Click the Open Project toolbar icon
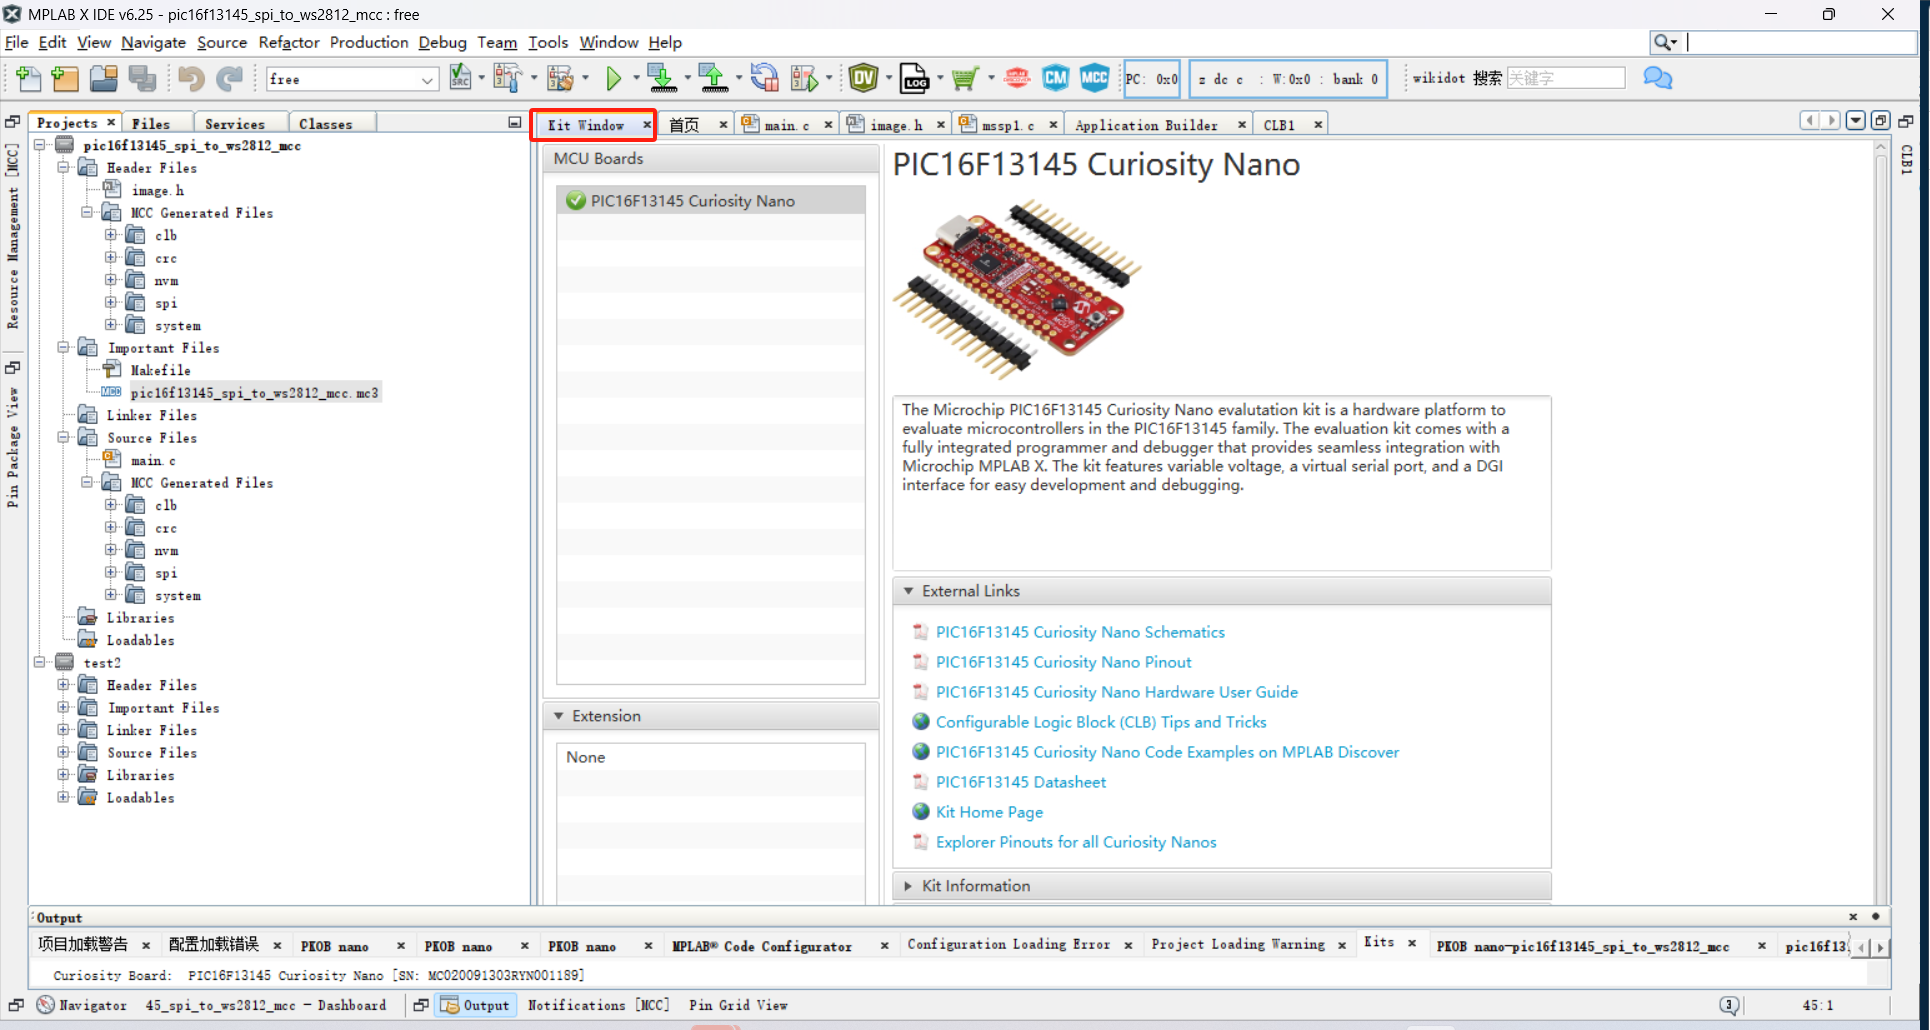 (x=103, y=78)
